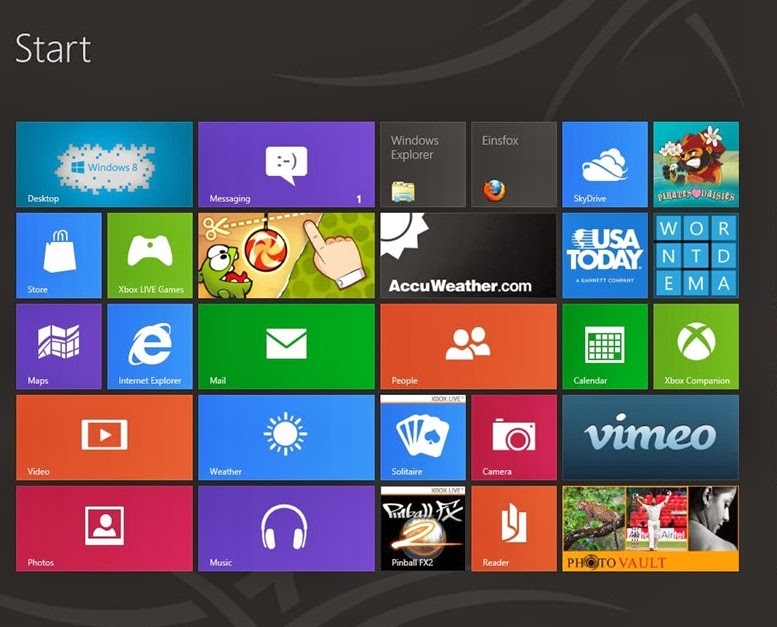Launch the Einsfox Firefox tile
777x627 pixels.
[514, 164]
